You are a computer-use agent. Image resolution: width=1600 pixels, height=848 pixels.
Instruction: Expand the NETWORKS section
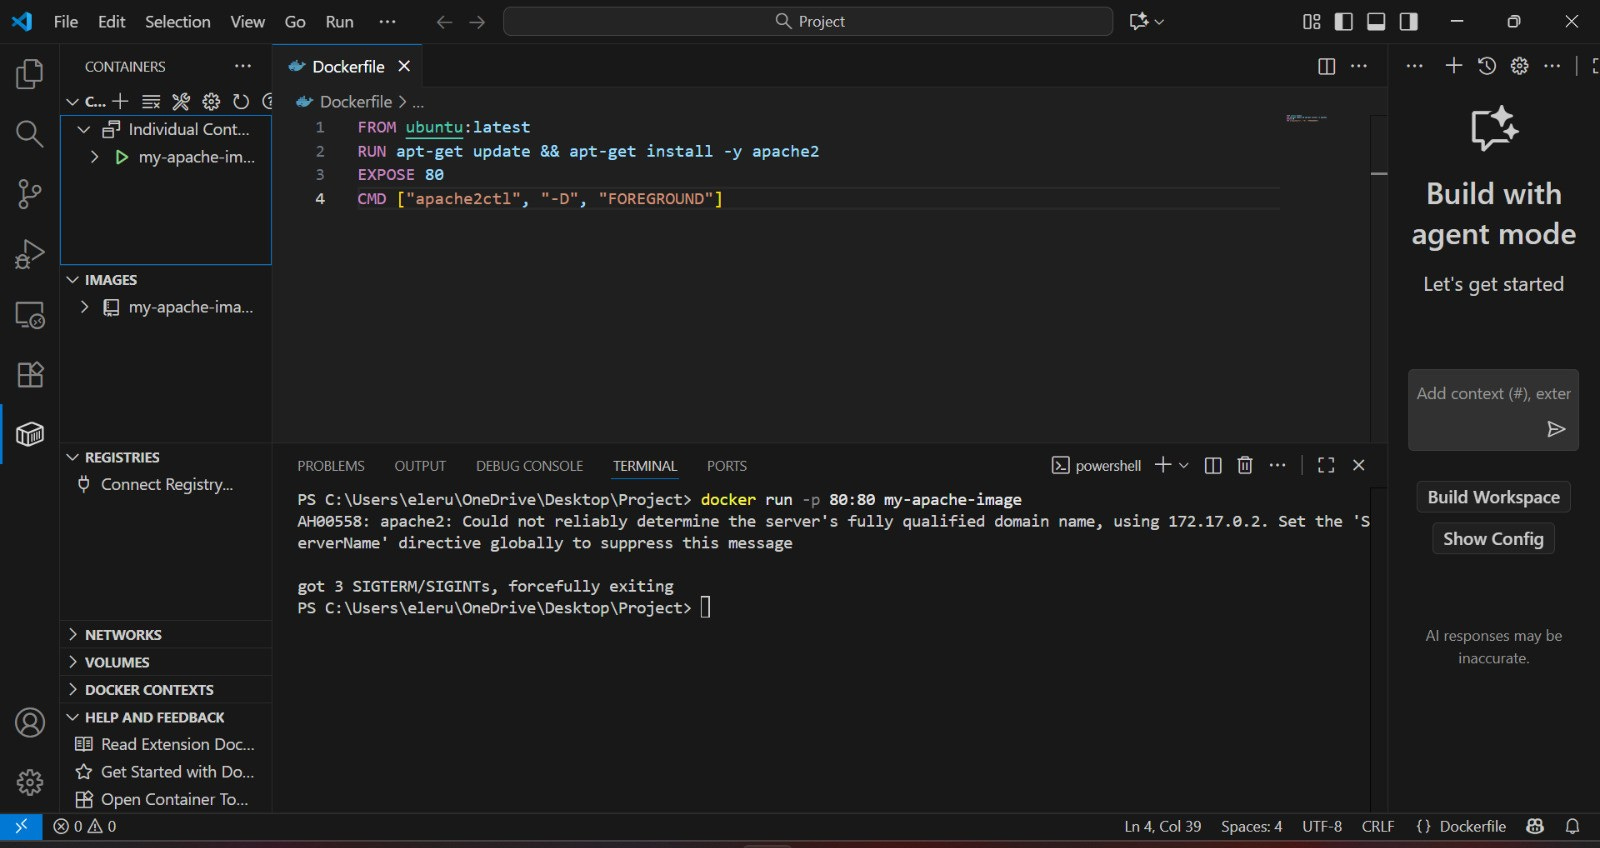pos(122,635)
